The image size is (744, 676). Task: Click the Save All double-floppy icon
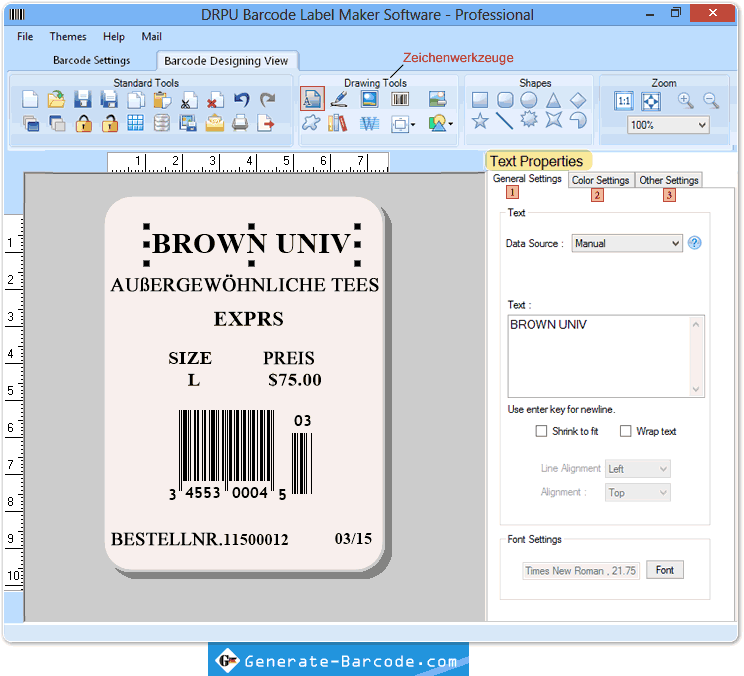[x=109, y=100]
